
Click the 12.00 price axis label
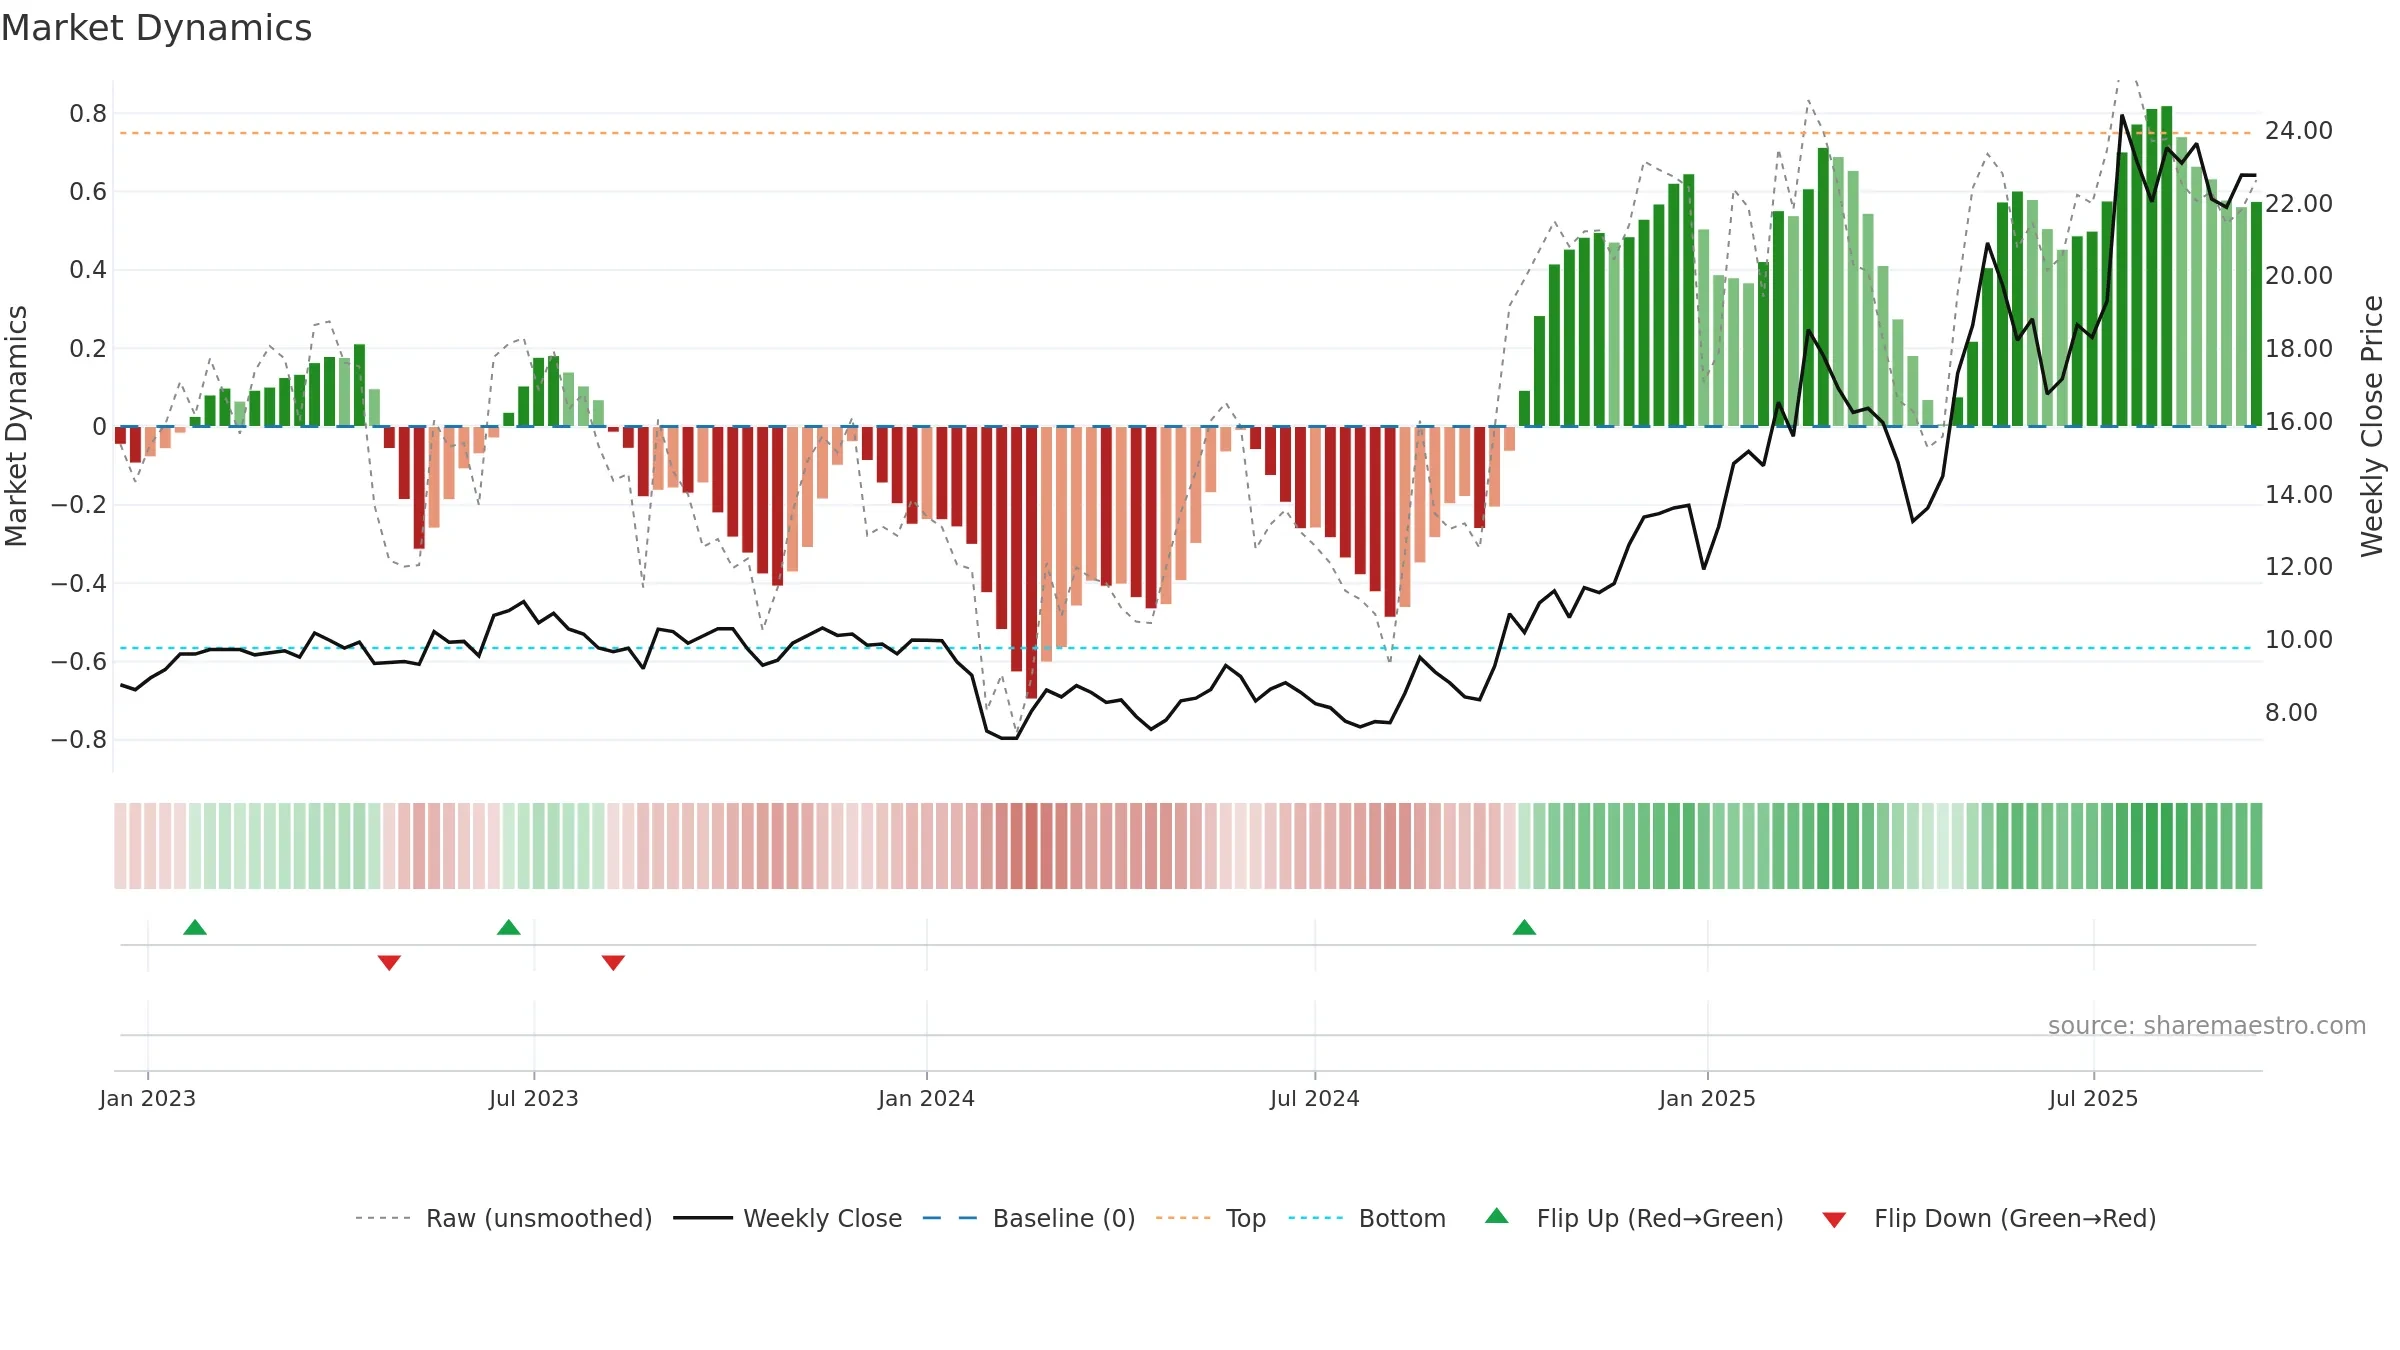coord(2299,567)
